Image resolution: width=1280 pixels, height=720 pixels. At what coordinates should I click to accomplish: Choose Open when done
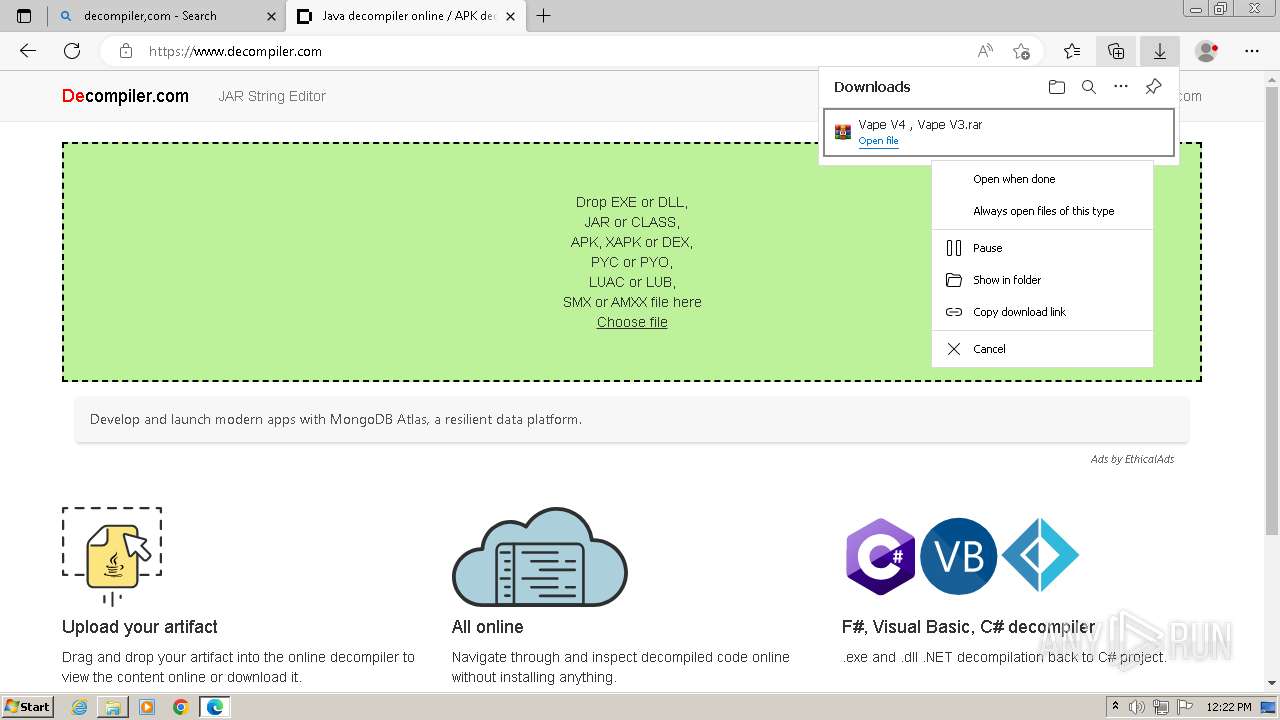pos(1042,179)
